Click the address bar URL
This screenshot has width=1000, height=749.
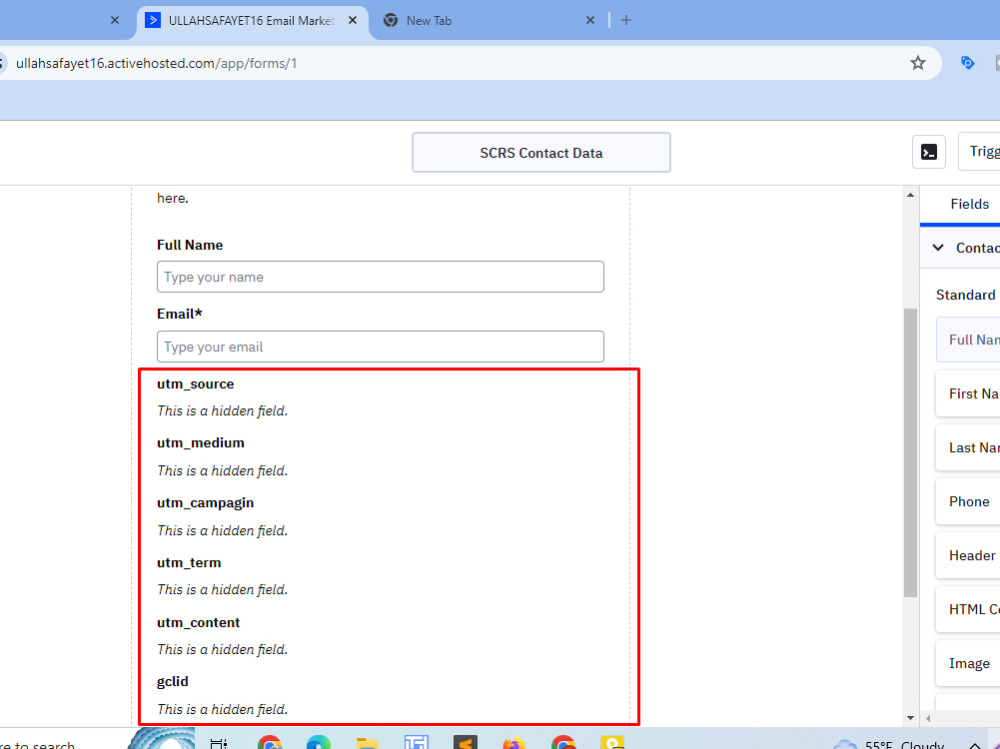[156, 63]
